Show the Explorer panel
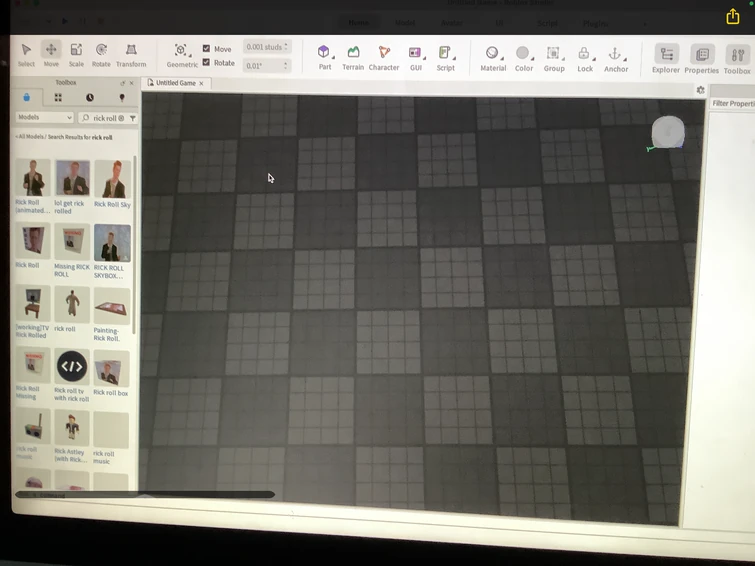Image resolution: width=755 pixels, height=566 pixels. pyautogui.click(x=666, y=59)
